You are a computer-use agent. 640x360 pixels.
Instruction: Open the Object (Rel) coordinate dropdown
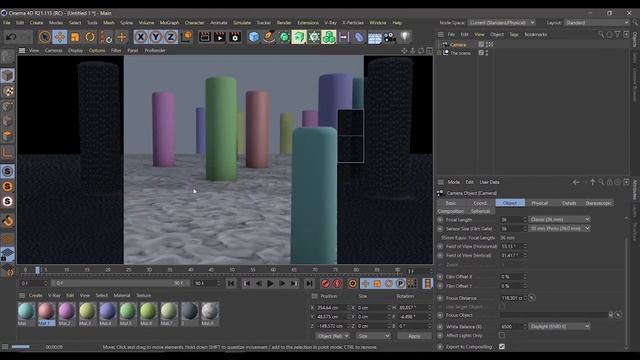click(x=333, y=336)
